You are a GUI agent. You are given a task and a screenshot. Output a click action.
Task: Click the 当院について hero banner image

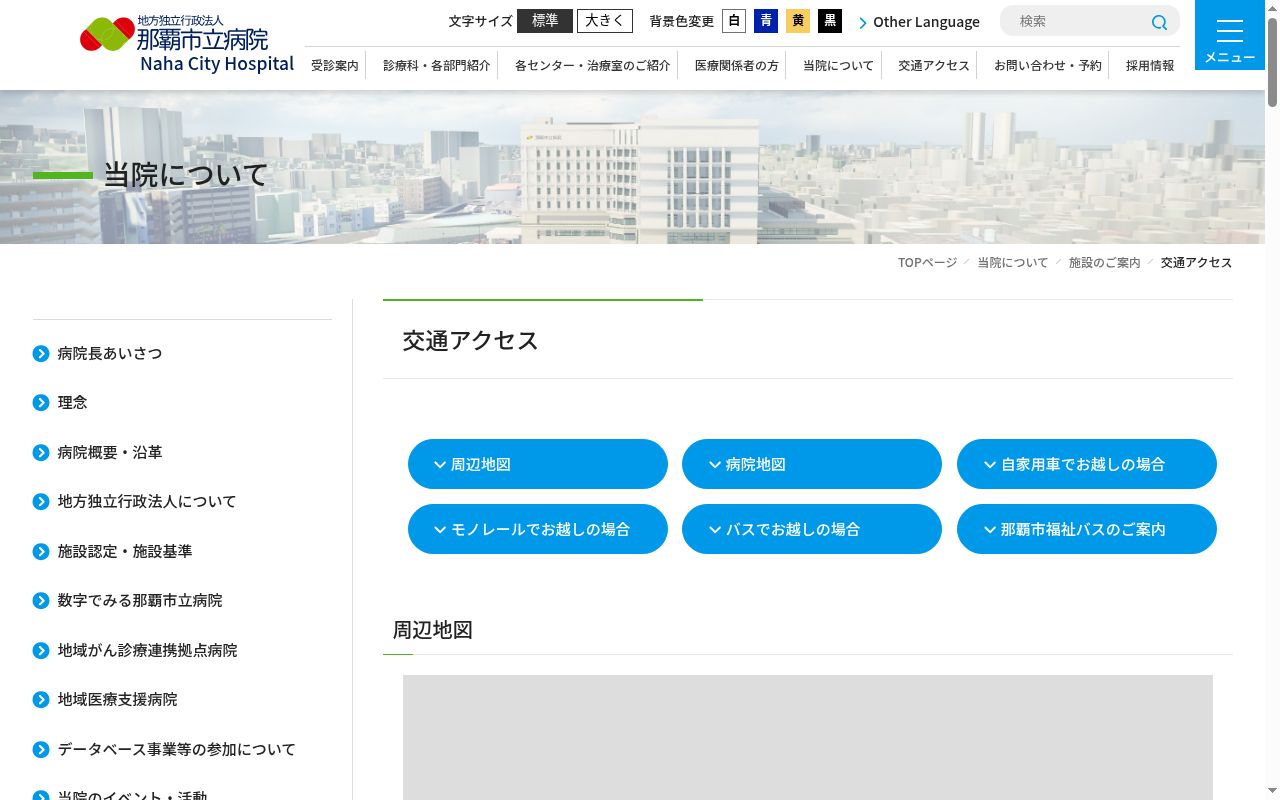632,167
